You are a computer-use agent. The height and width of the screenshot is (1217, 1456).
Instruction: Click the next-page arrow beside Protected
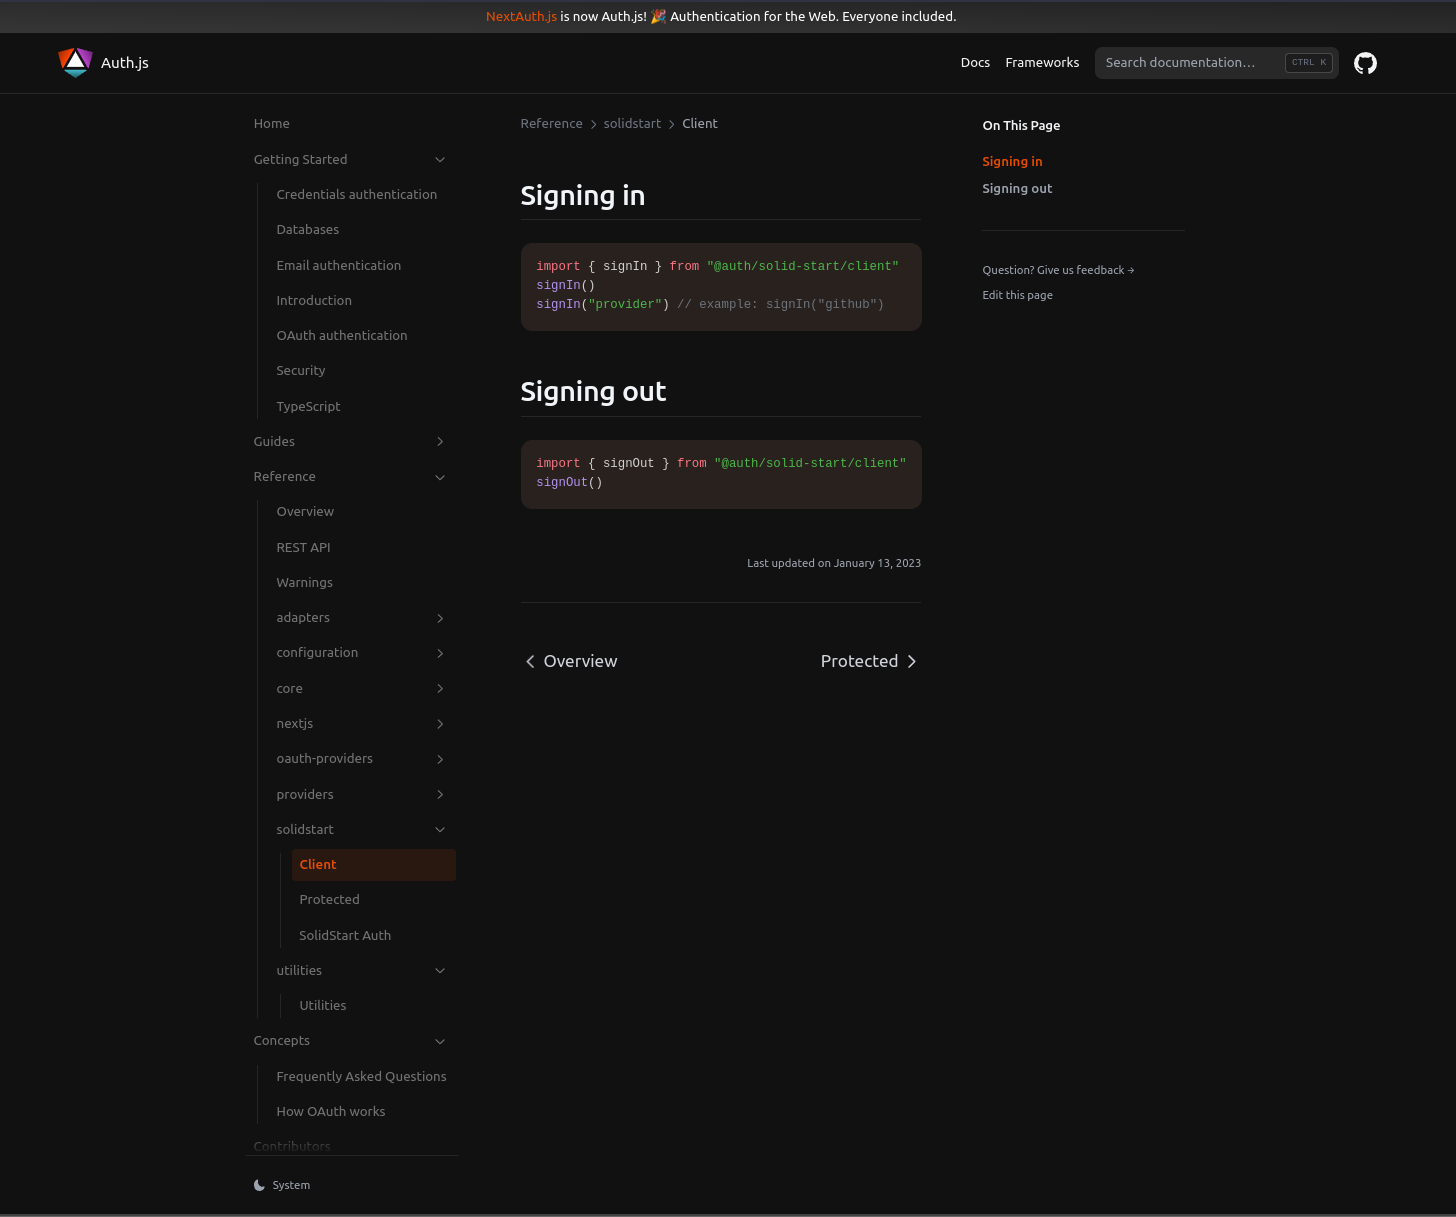[x=911, y=661]
